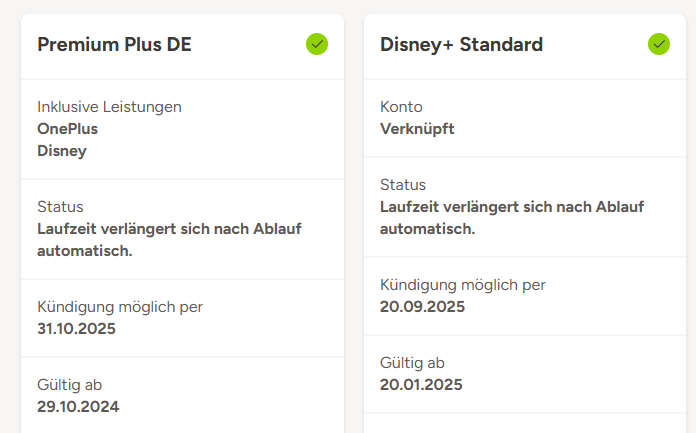Click the Konto label in Disney+ card

[x=402, y=107]
